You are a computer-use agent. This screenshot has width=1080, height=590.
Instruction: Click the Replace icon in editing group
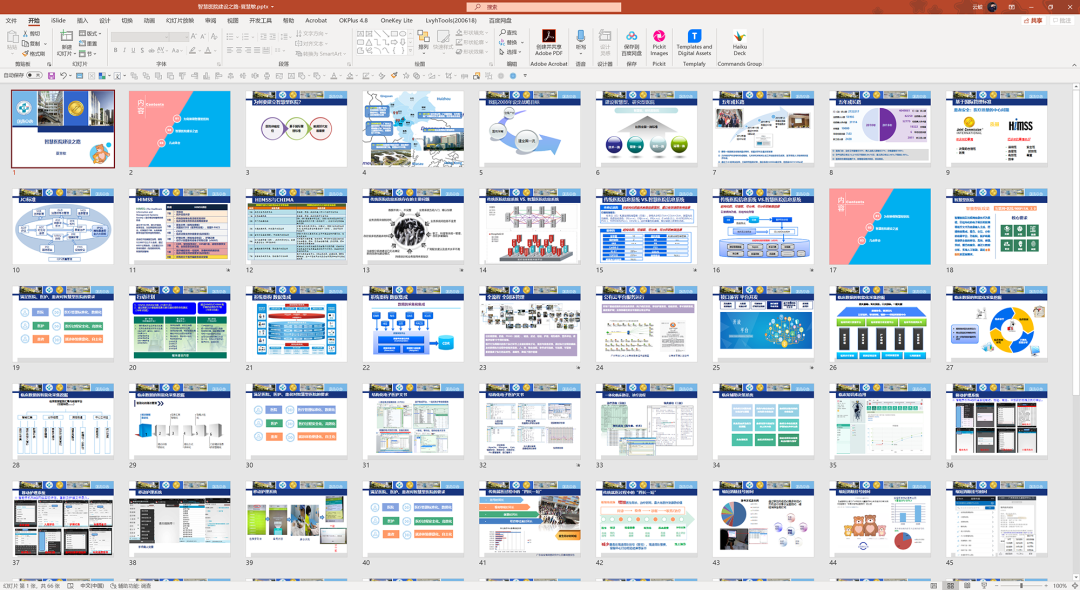pyautogui.click(x=503, y=42)
